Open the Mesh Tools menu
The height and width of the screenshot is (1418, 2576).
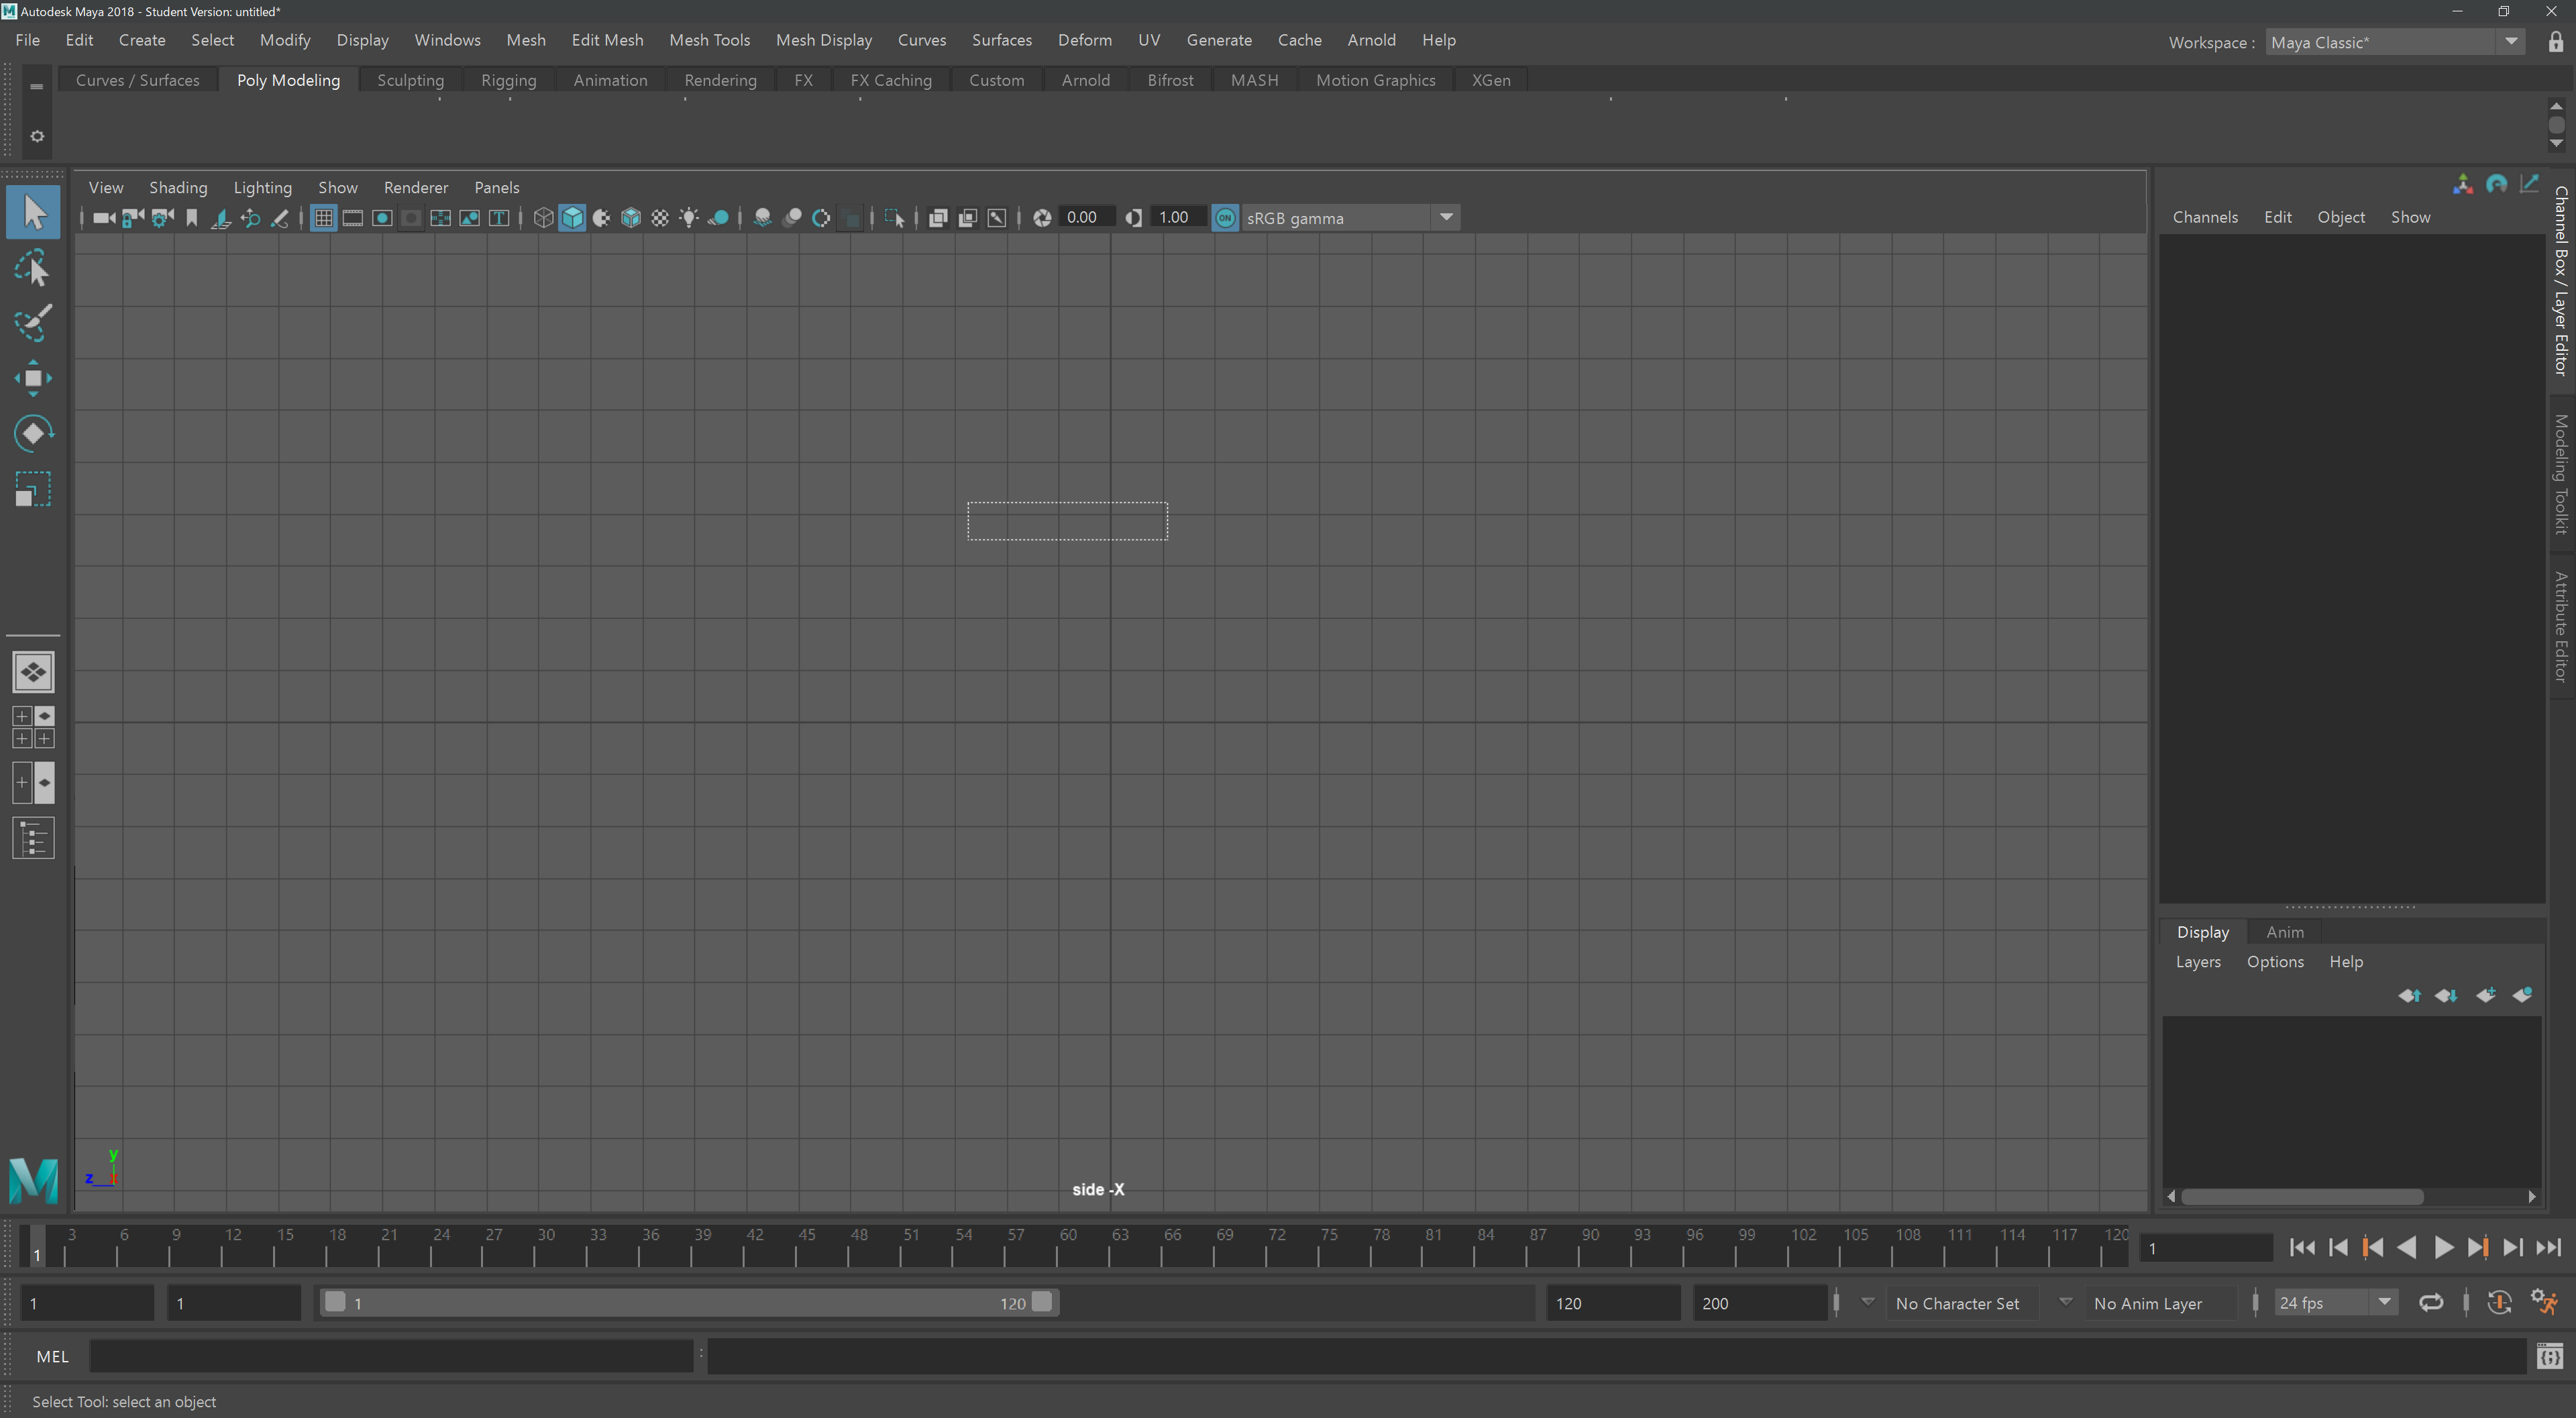[710, 40]
